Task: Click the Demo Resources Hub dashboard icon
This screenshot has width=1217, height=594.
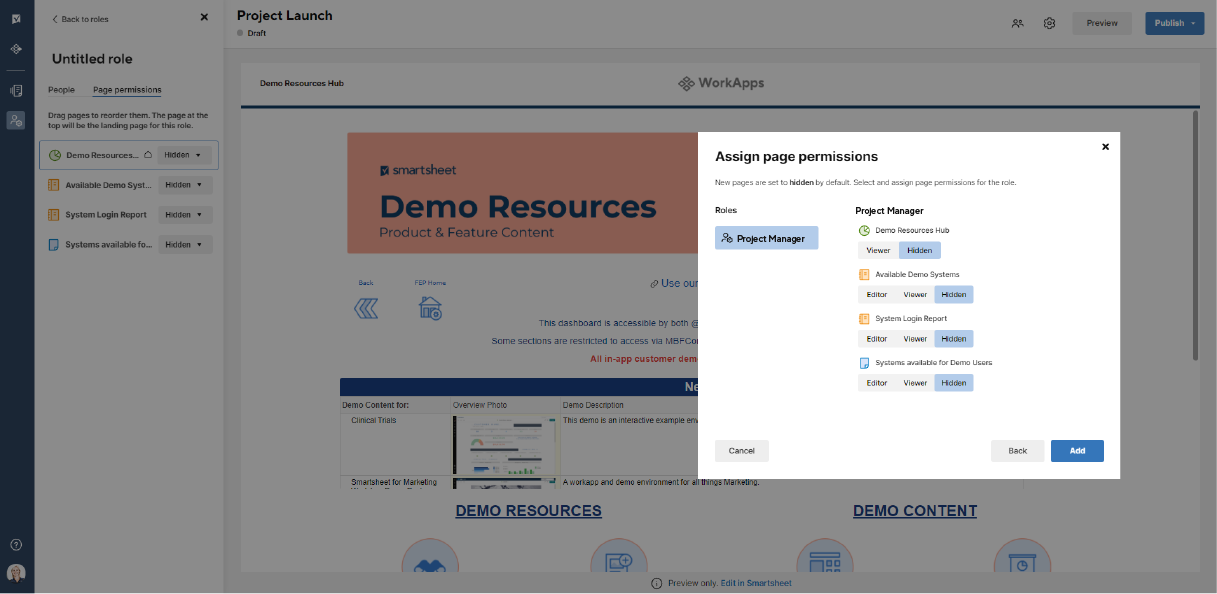Action: 864,229
